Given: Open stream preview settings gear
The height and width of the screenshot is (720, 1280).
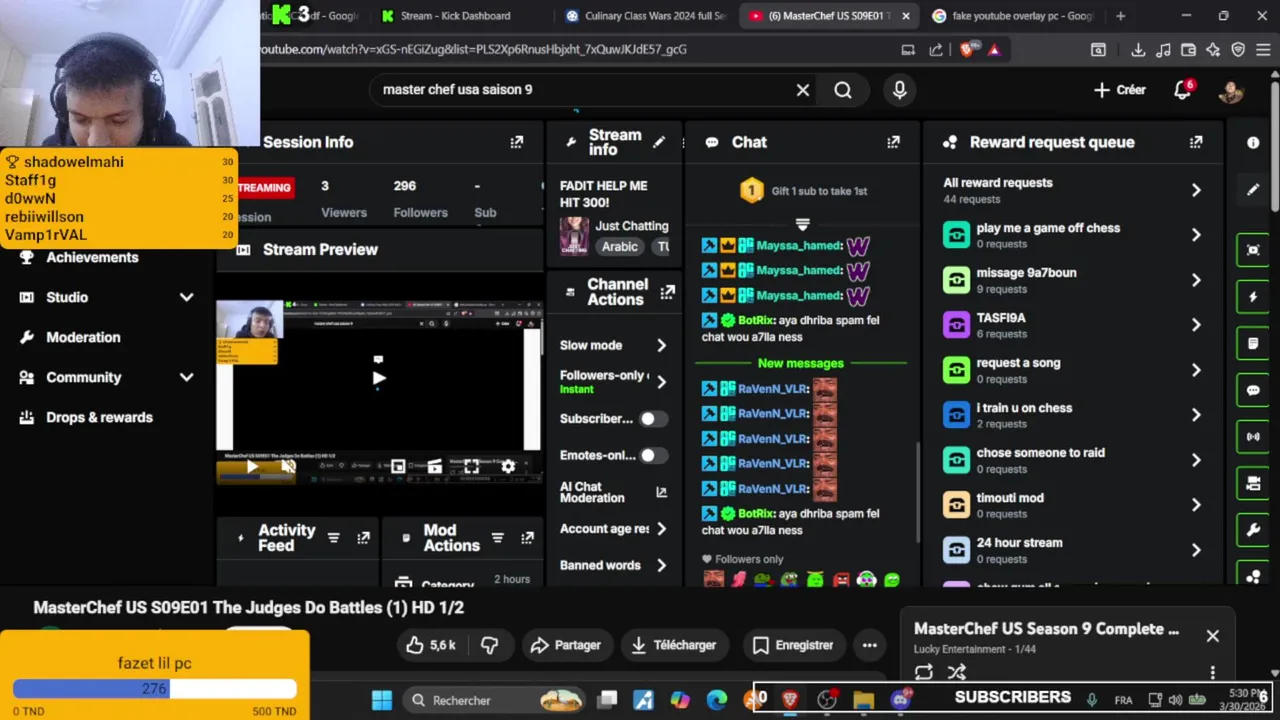Looking at the screenshot, I should point(508,466).
